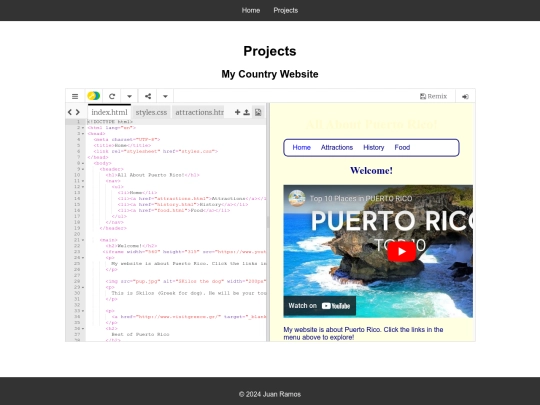540x405 pixels.
Task: Add a new file with plus icon
Action: (x=237, y=112)
